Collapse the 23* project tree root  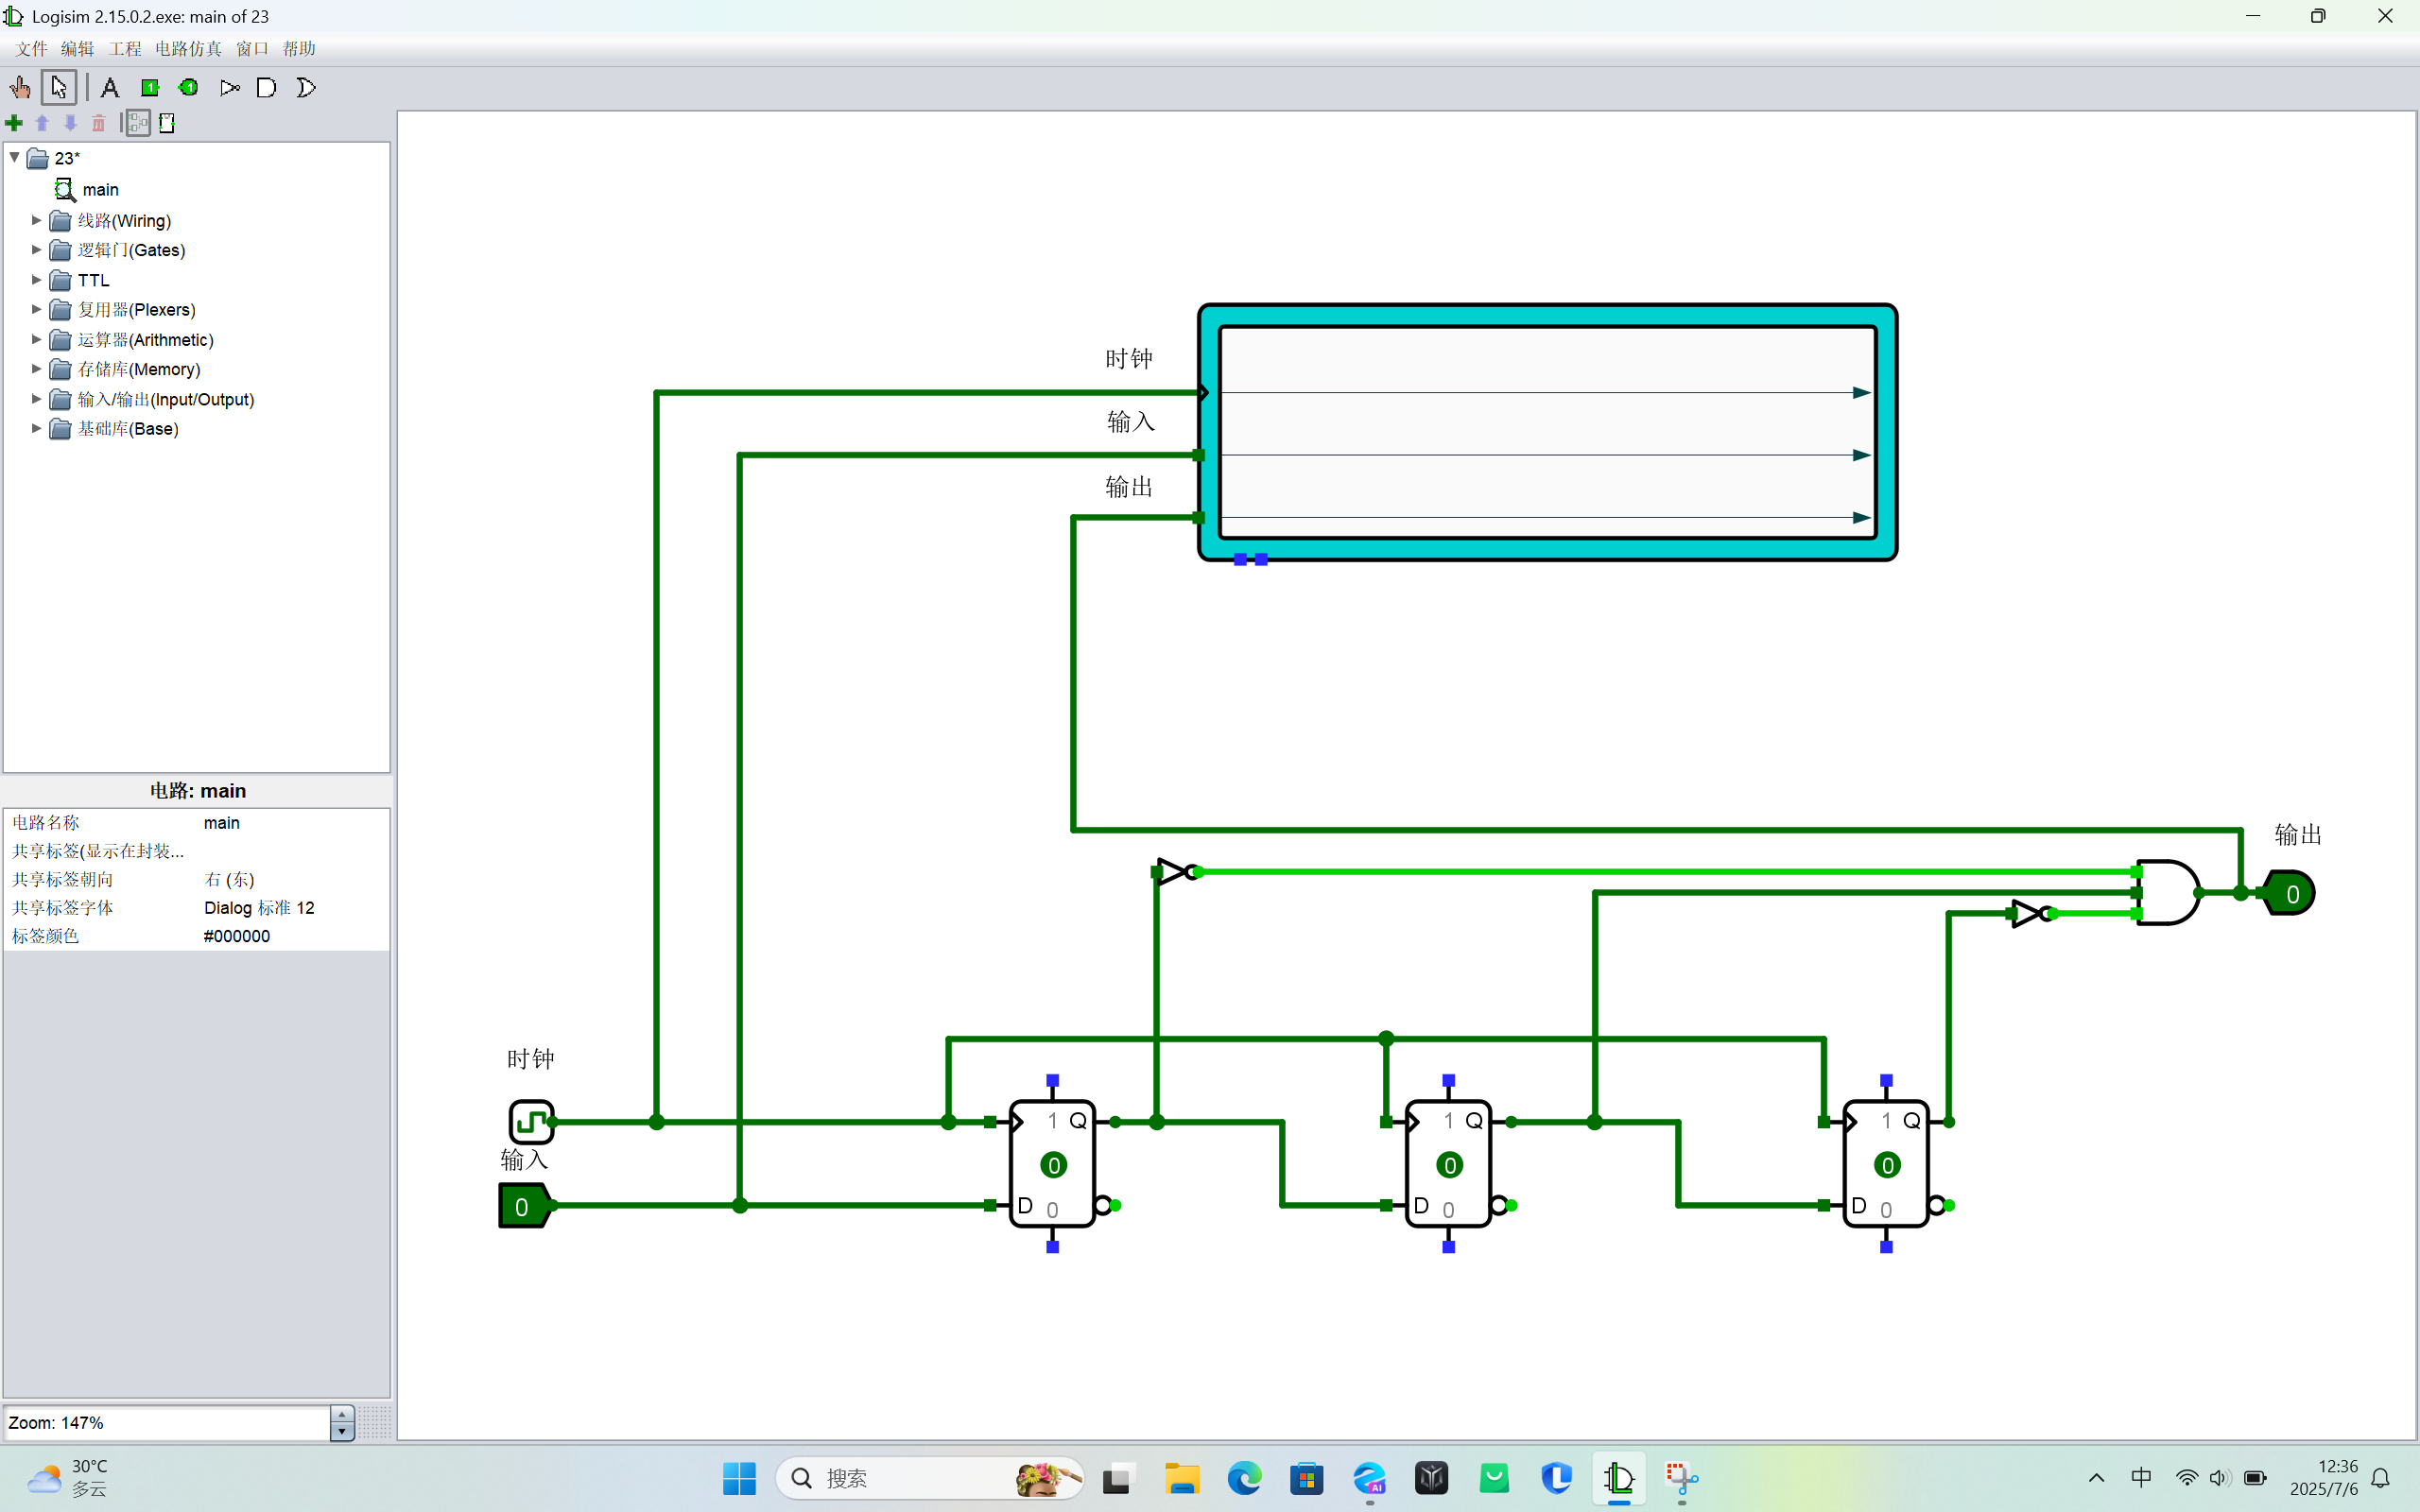pyautogui.click(x=15, y=158)
